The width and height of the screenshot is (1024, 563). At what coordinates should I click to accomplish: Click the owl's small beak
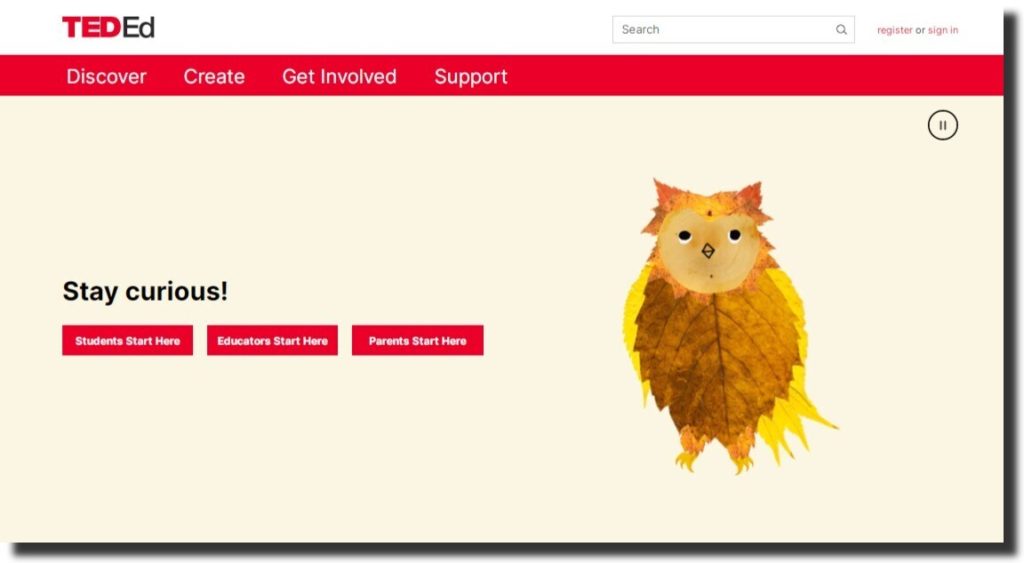click(708, 251)
